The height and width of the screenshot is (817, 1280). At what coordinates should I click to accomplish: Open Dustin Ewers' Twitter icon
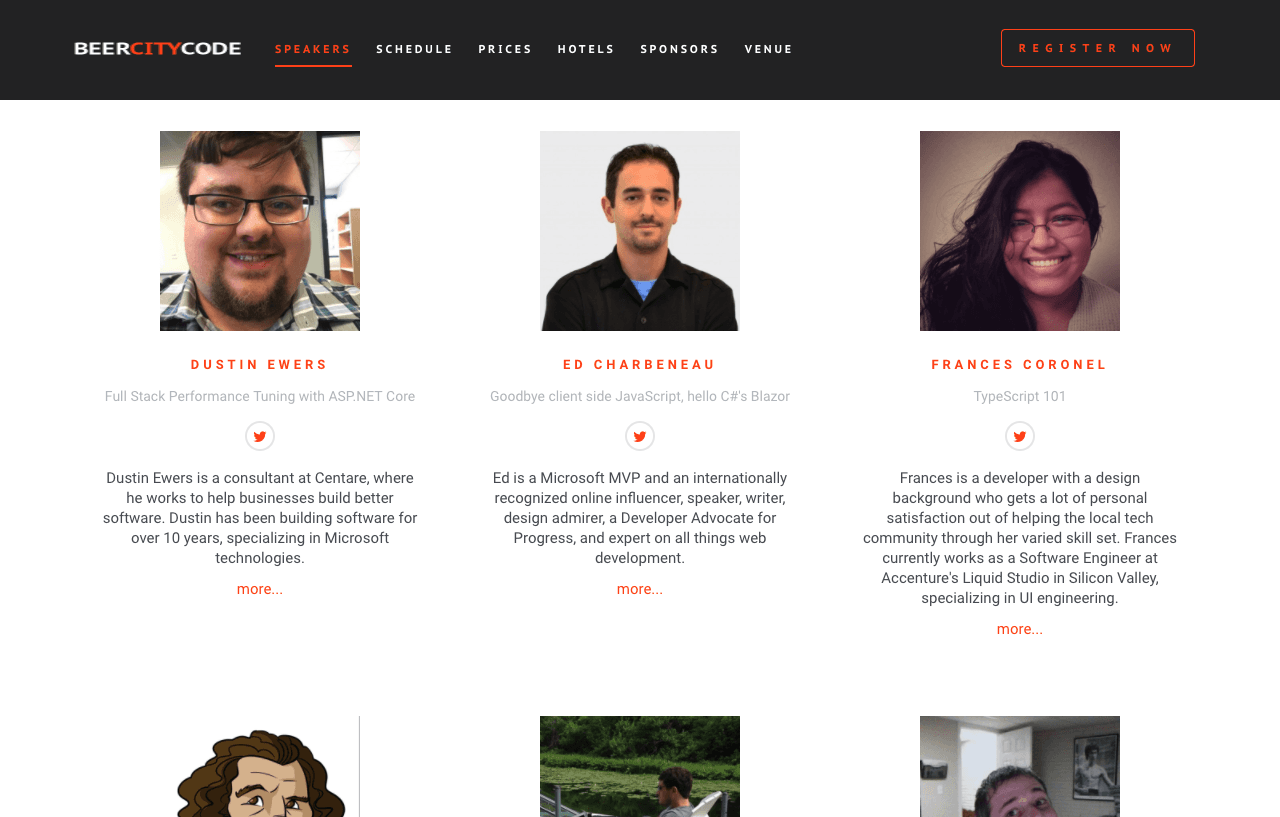click(260, 436)
